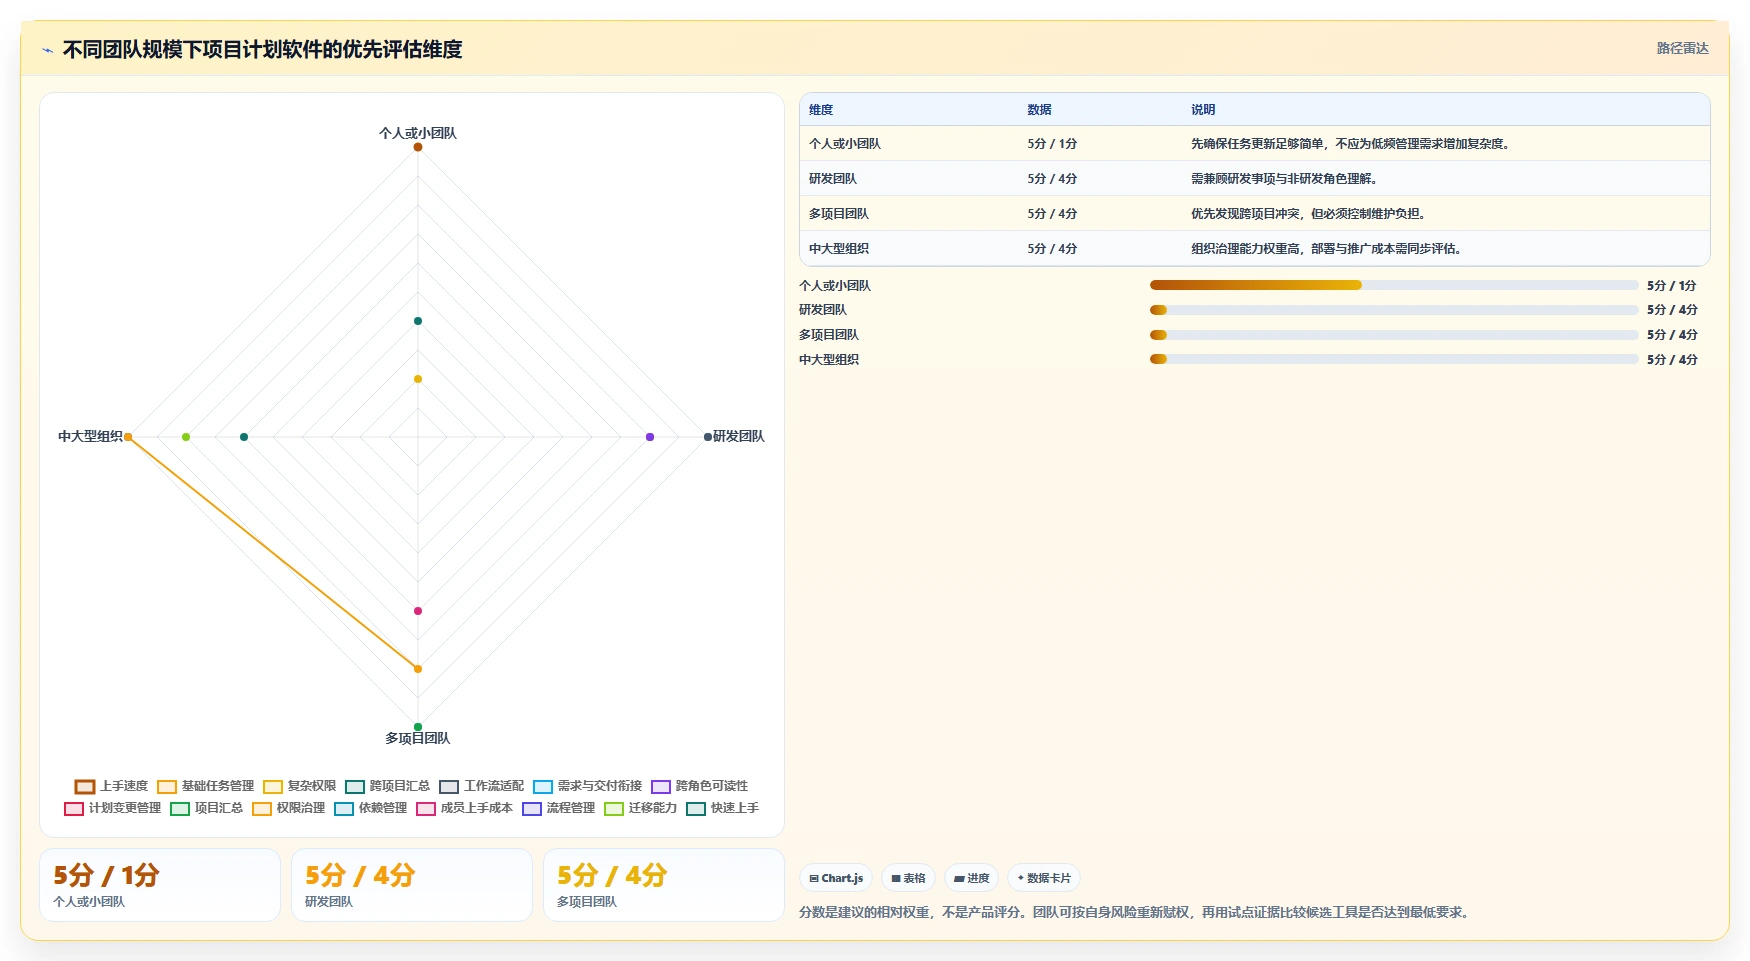Toggle the 跨项目汇总 legend item

[x=387, y=786]
